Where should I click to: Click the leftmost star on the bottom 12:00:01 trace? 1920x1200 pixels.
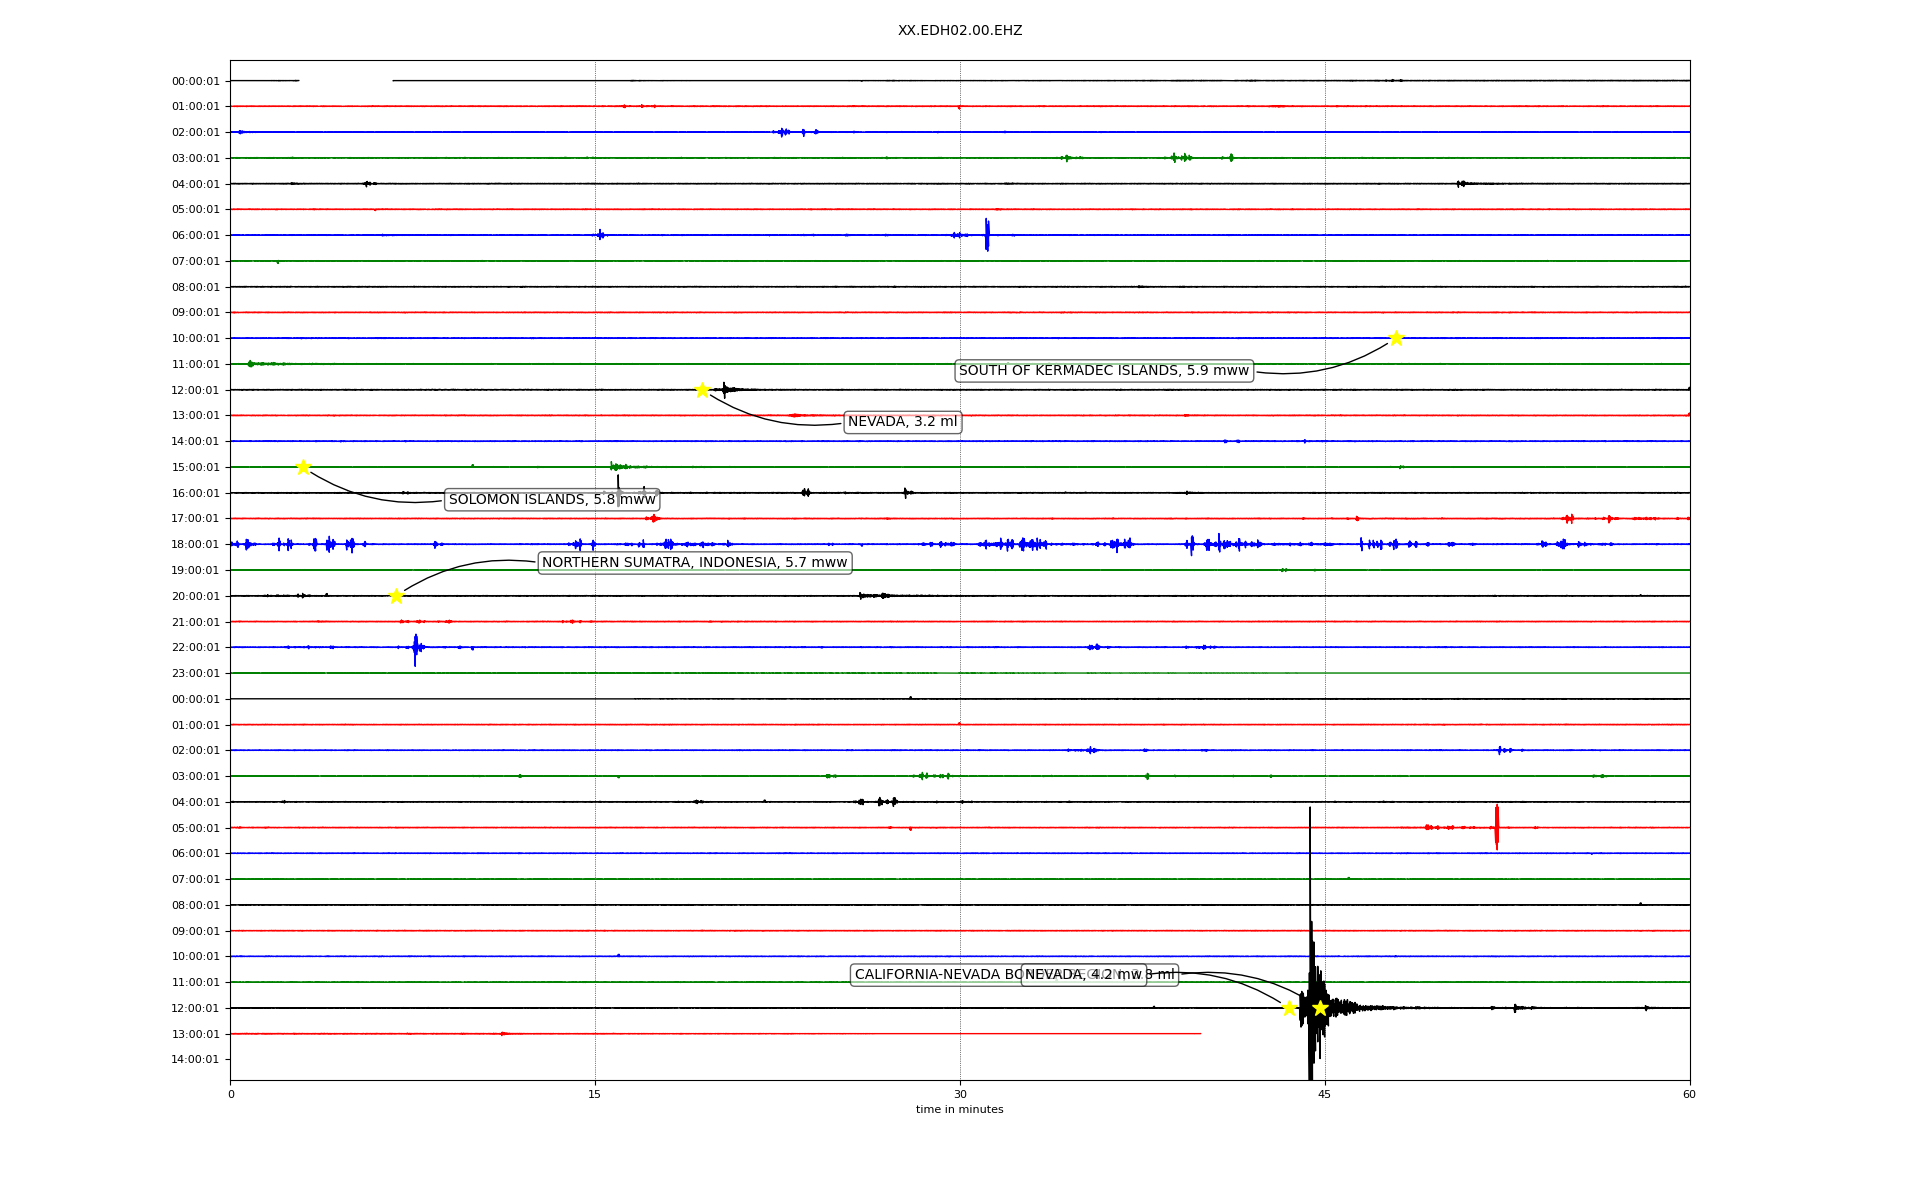coord(1289,1008)
